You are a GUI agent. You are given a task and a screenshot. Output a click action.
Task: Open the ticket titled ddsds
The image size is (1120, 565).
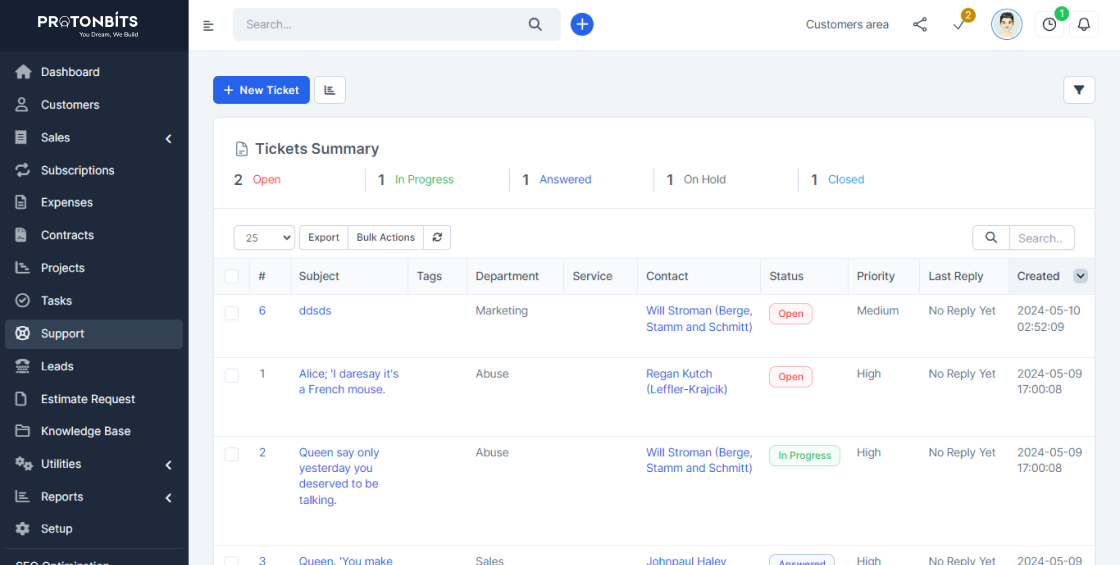point(315,311)
